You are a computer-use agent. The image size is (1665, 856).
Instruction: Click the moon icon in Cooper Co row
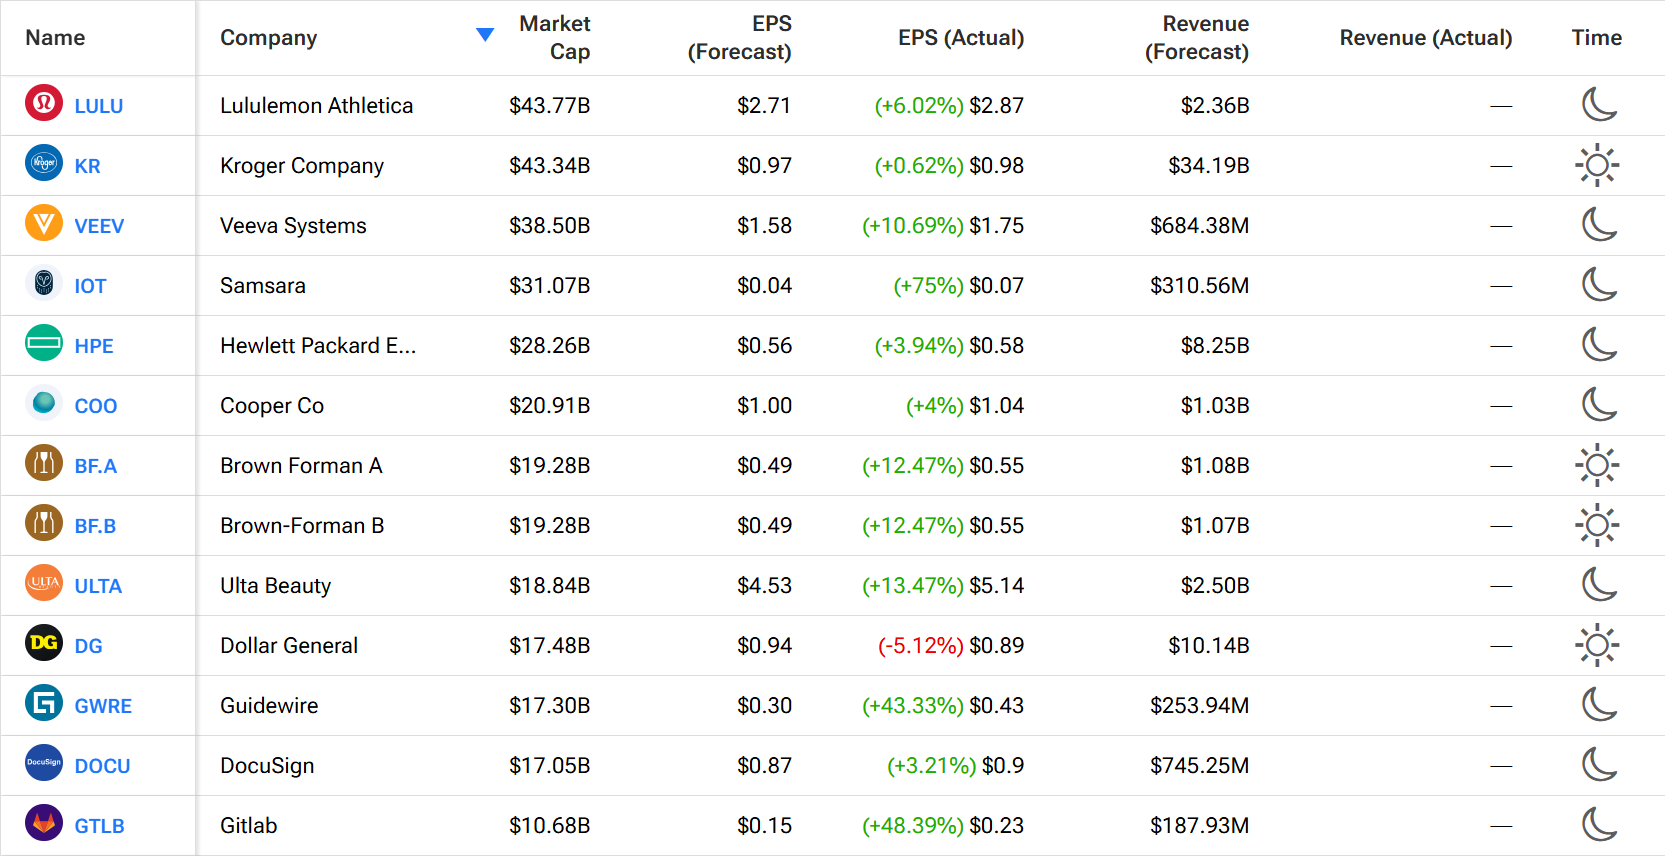[x=1599, y=404]
